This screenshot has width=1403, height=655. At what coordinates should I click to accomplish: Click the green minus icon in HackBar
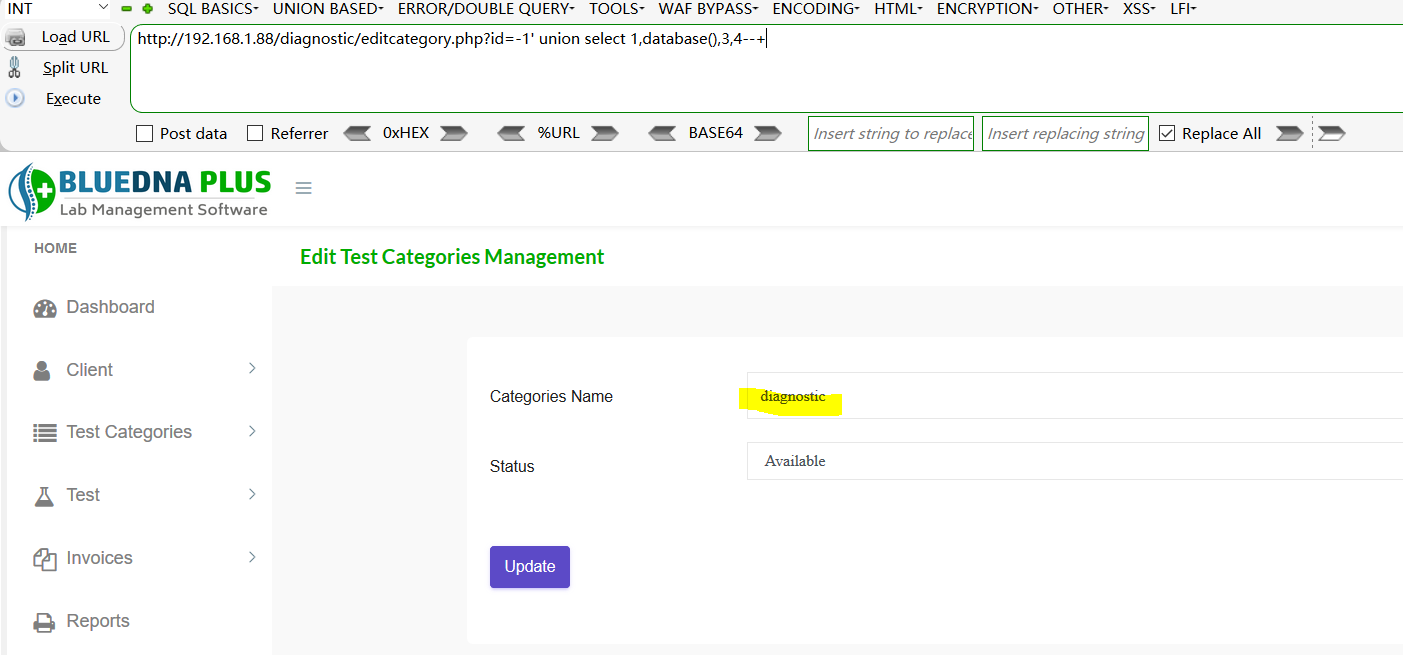(x=127, y=8)
